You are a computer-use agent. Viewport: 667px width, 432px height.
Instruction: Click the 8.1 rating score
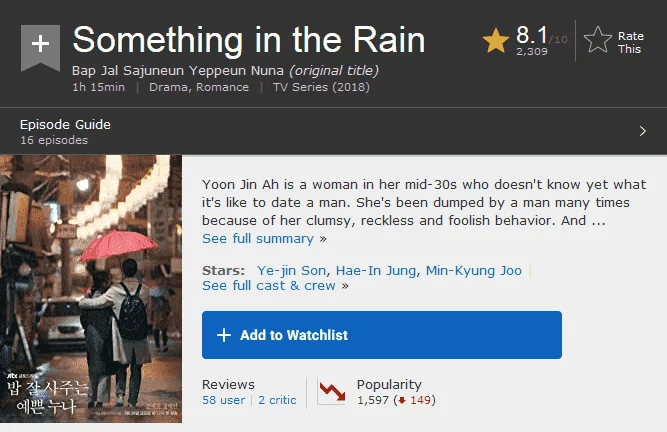pyautogui.click(x=531, y=35)
